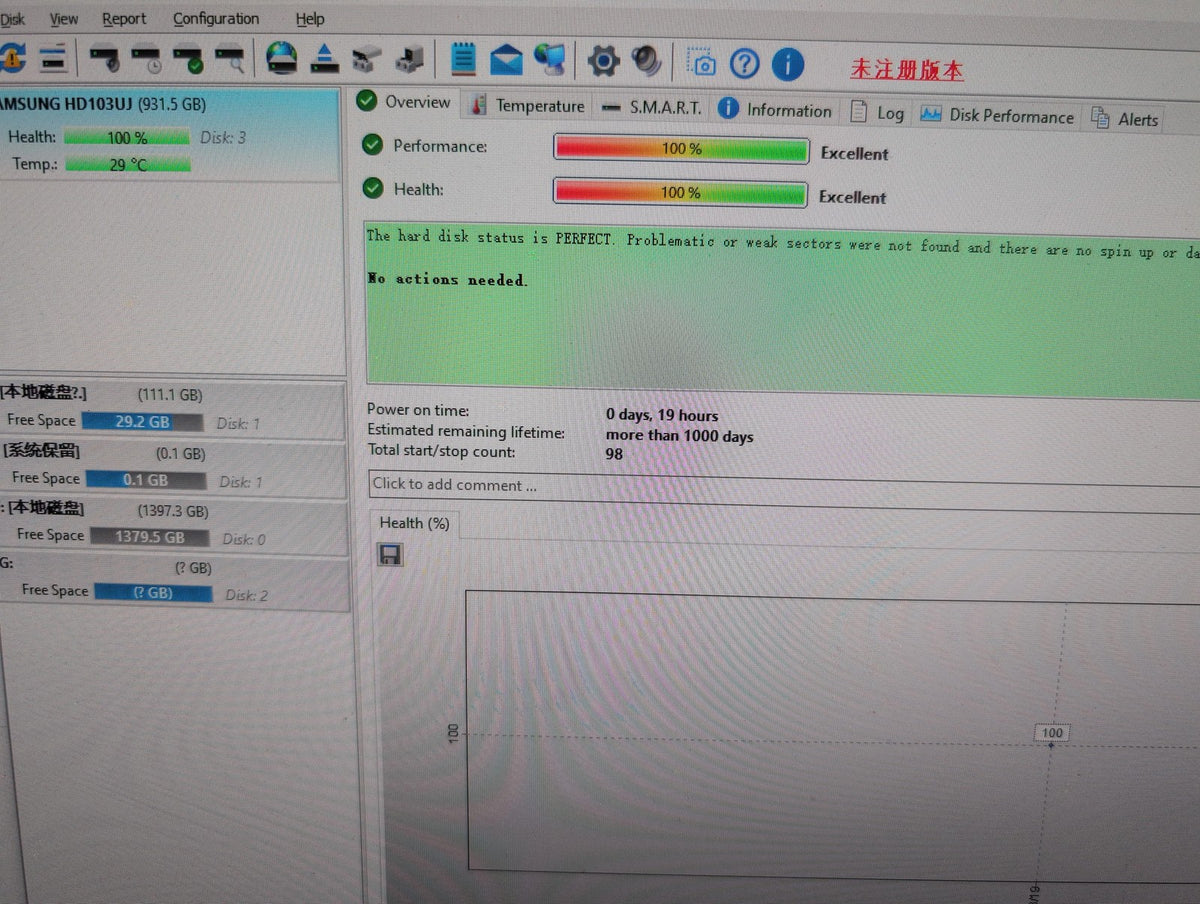Click the blue info about icon
Image resolution: width=1200 pixels, height=904 pixels.
coord(788,65)
